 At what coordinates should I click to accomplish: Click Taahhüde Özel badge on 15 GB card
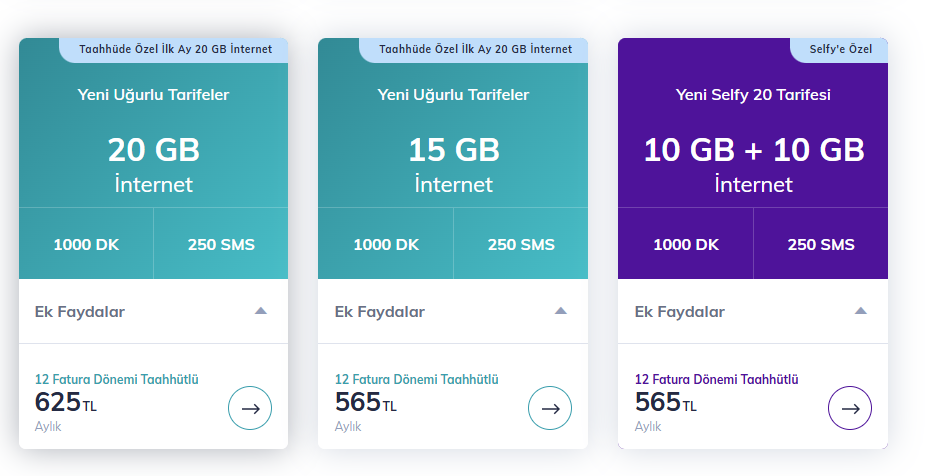pyautogui.click(x=474, y=50)
